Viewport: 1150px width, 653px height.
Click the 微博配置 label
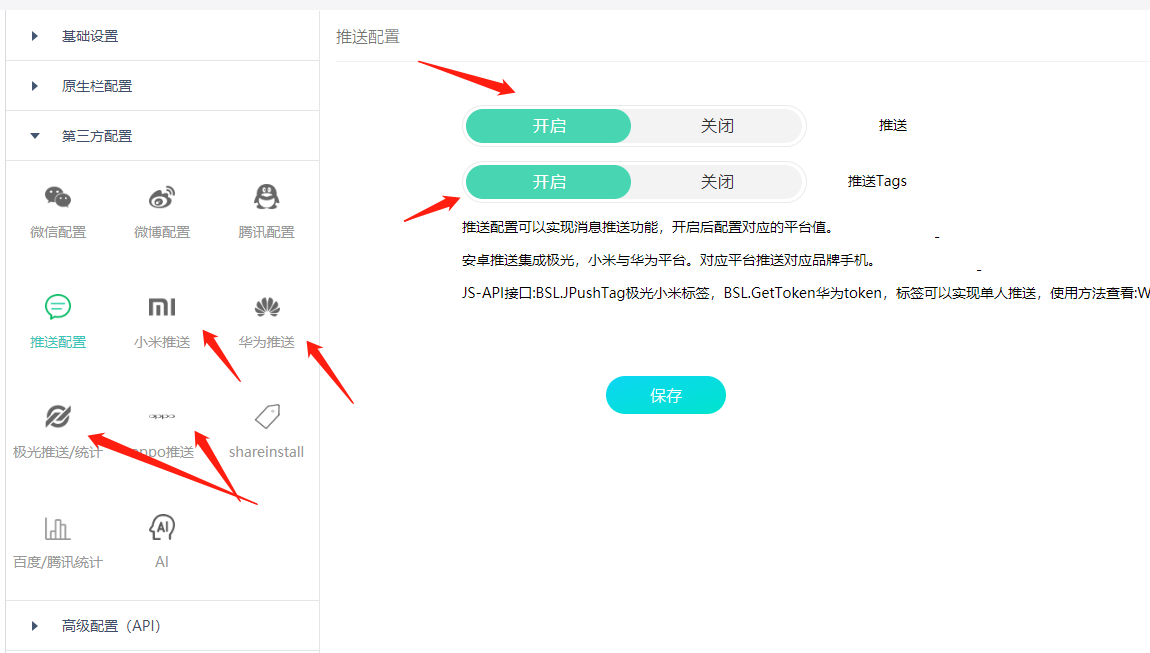click(x=162, y=232)
